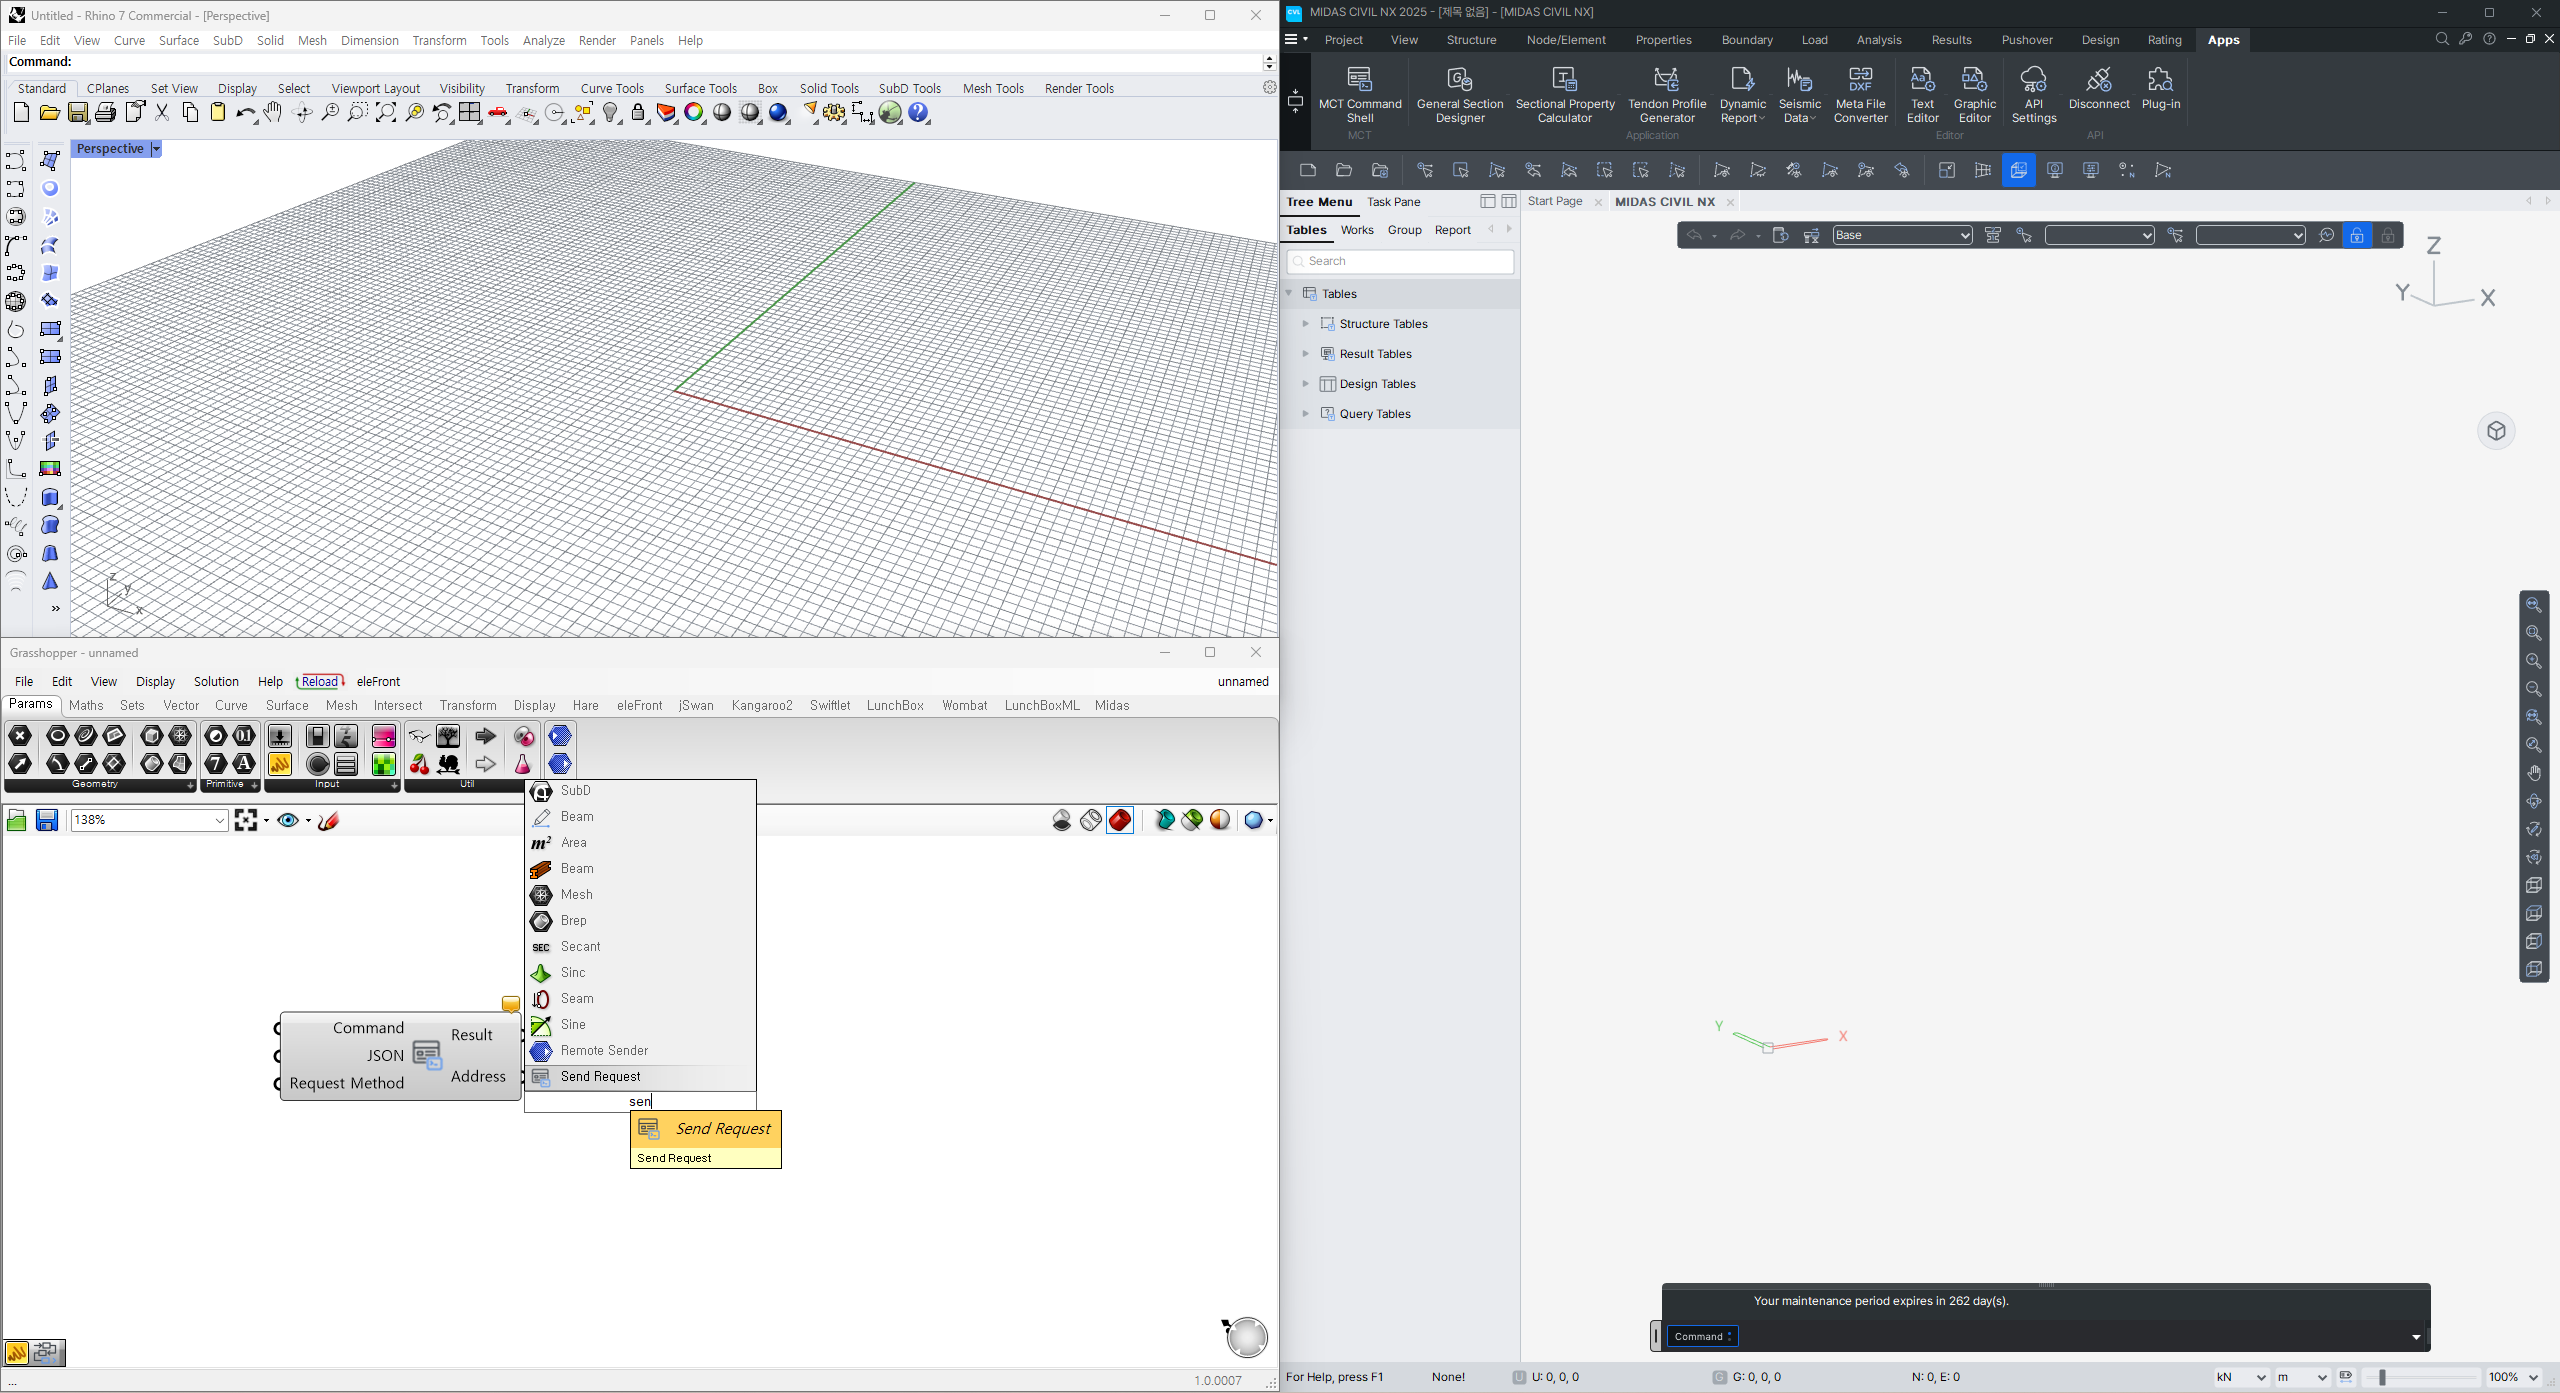The image size is (2560, 1393).
Task: Select Rhino Pan hand tool
Action: click(x=273, y=113)
